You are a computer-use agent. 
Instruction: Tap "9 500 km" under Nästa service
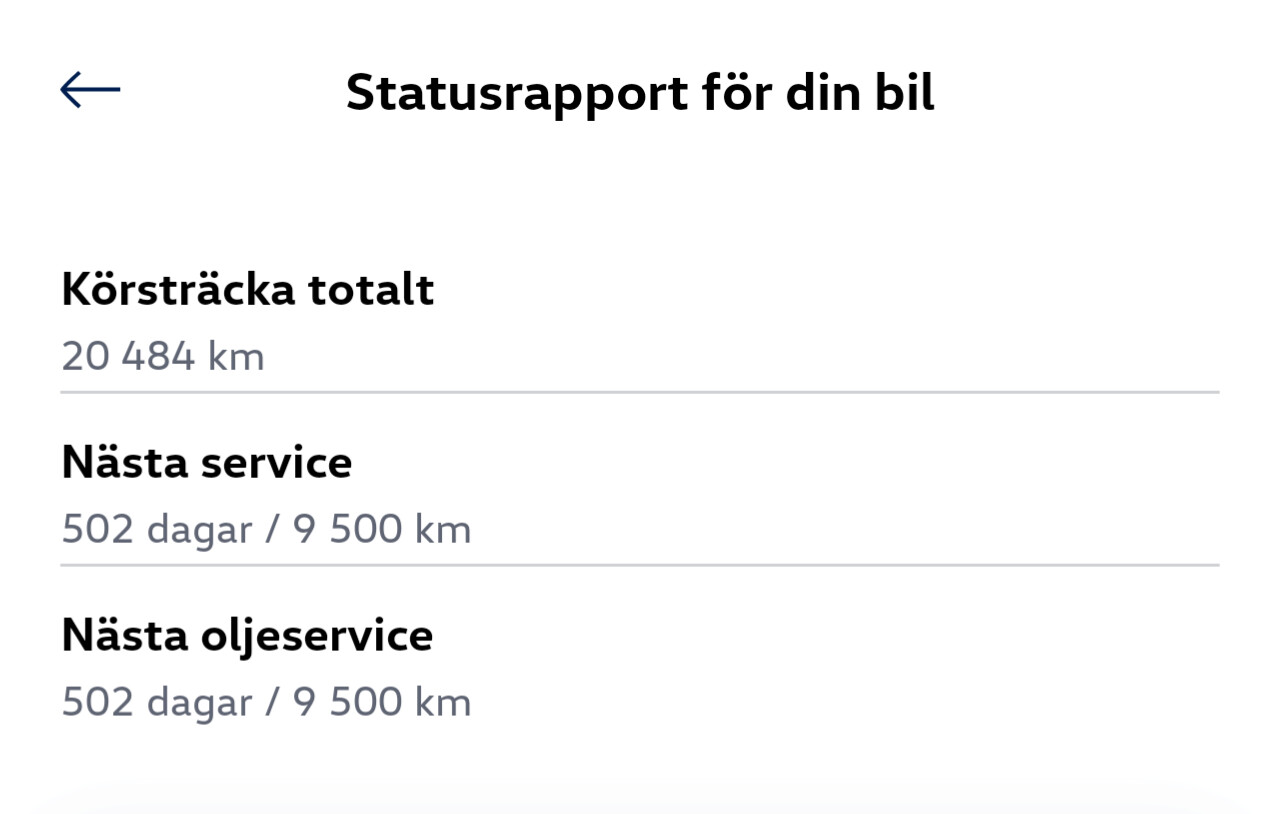click(381, 529)
